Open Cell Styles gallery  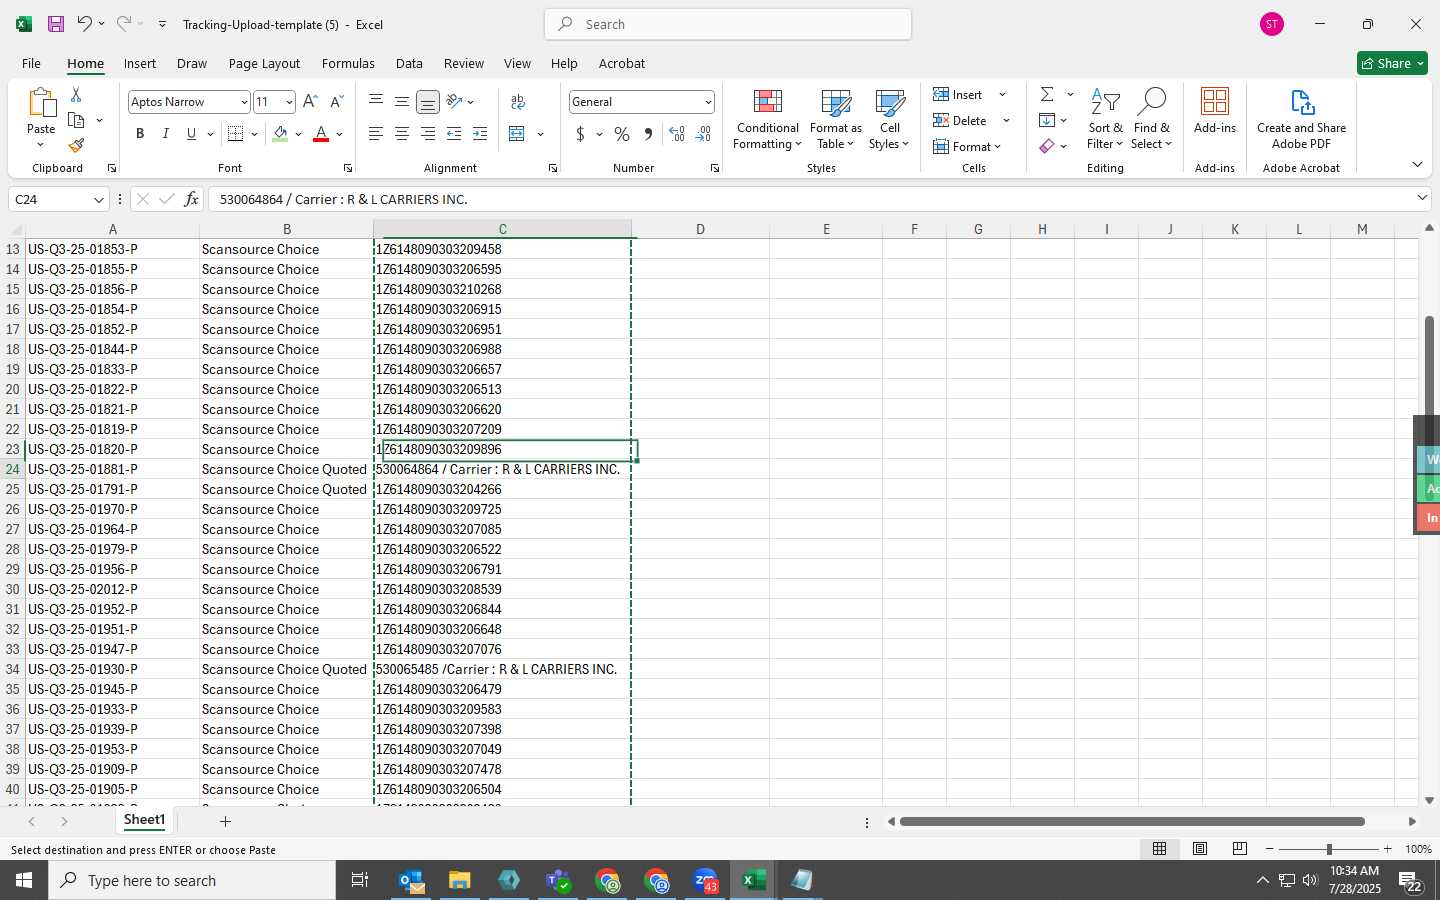coord(890,120)
